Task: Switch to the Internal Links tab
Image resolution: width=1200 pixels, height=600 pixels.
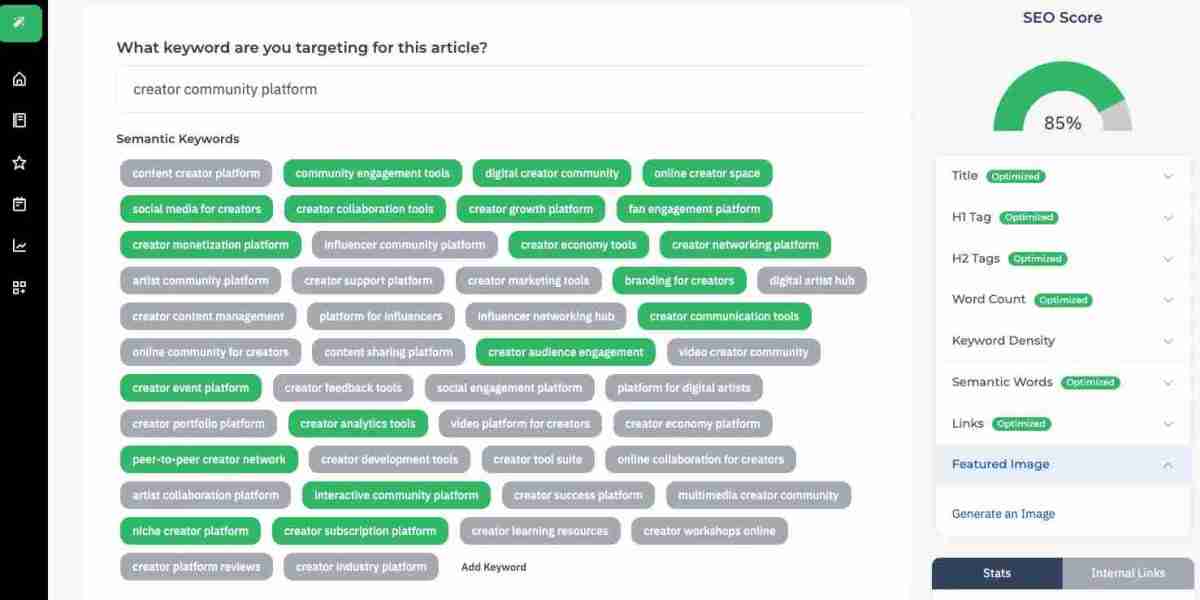Action: pyautogui.click(x=1128, y=573)
